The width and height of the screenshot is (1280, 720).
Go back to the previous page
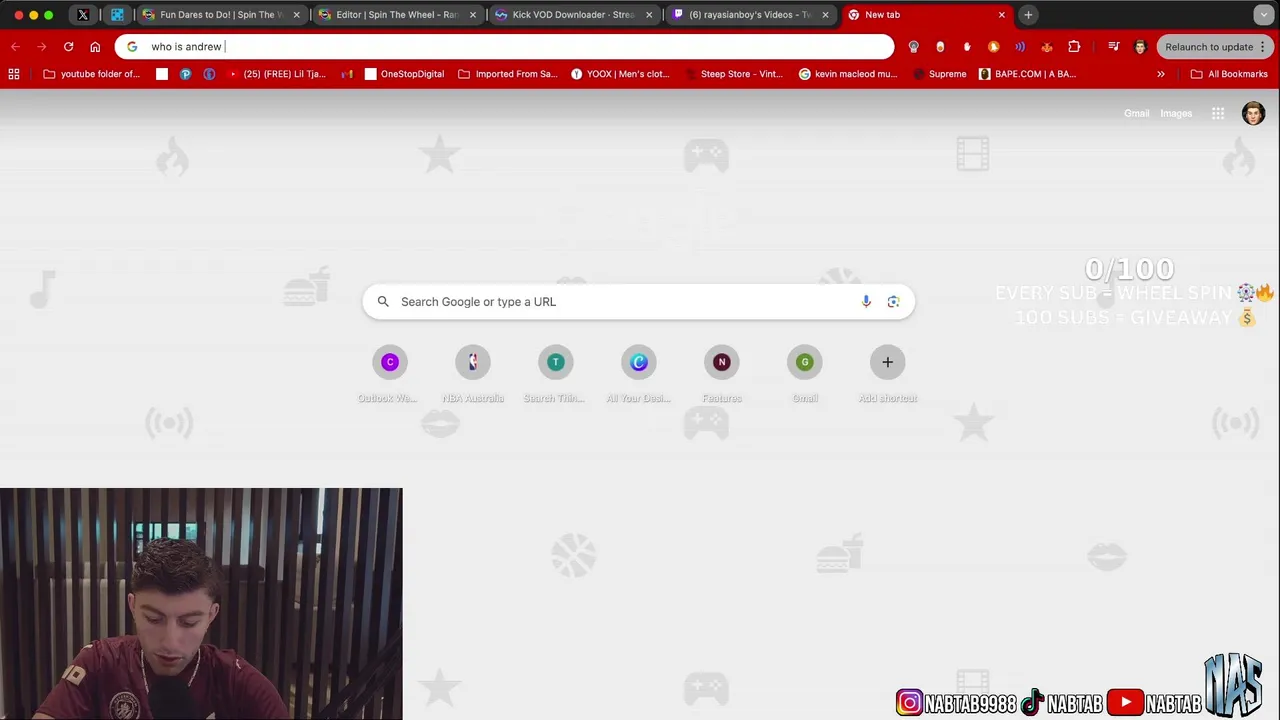tap(15, 47)
